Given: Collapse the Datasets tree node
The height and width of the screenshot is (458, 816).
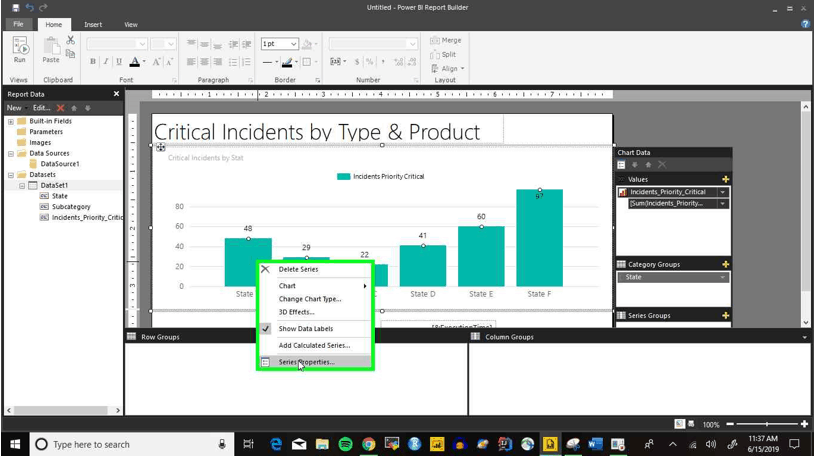Looking at the screenshot, I should 10,175.
